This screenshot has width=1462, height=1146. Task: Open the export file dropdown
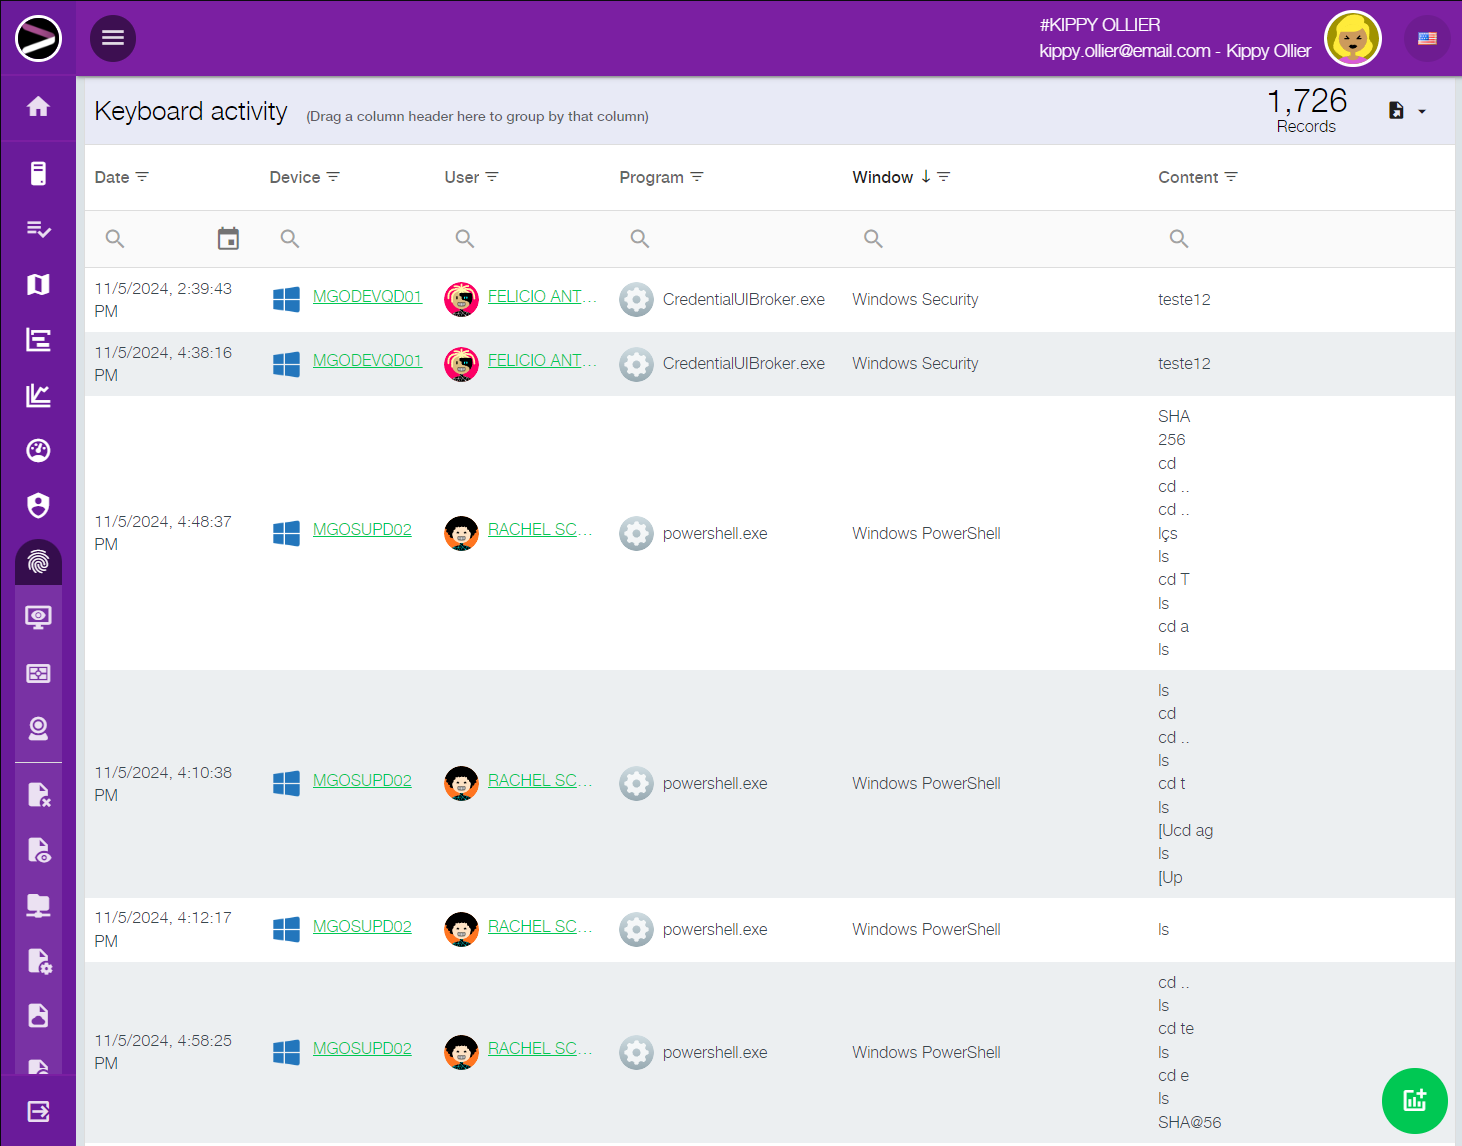pyautogui.click(x=1407, y=111)
